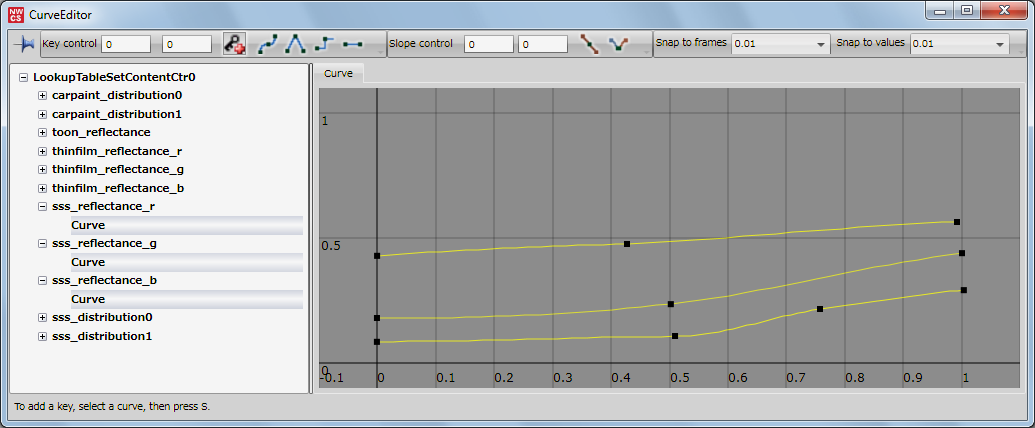Click the pin icon at toolbar start

pos(24,44)
